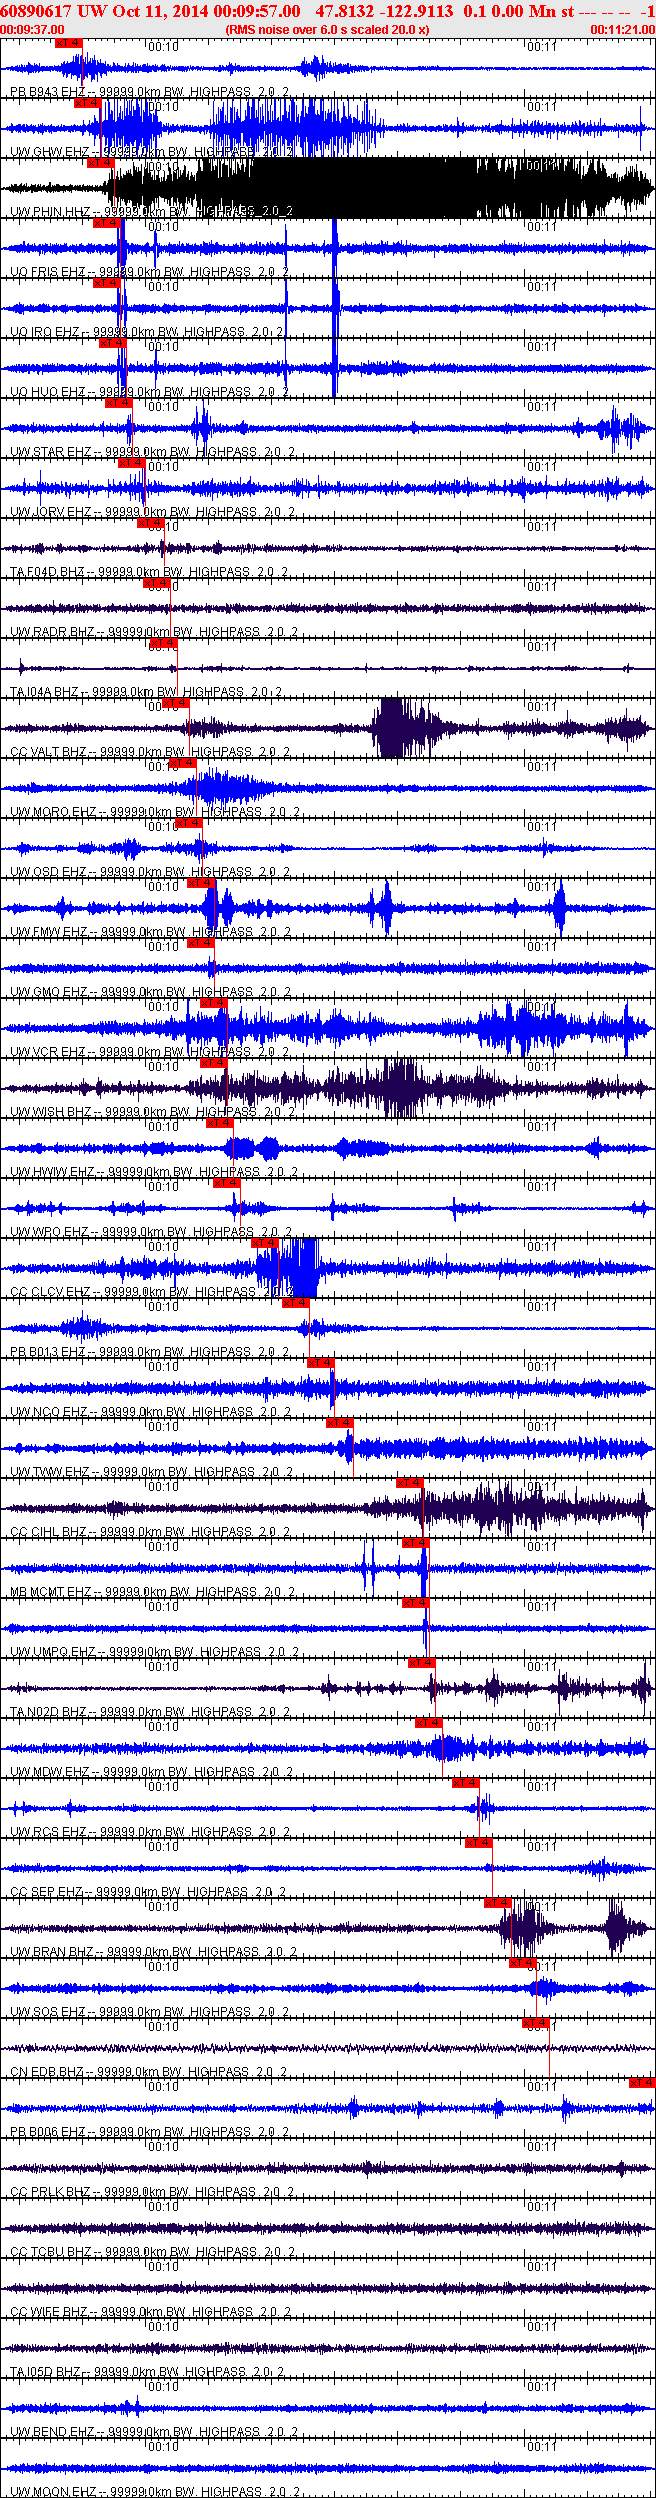This screenshot has height=2498, width=656.
Task: Click the red arrival marker on CC VALT trace
Action: [175, 703]
